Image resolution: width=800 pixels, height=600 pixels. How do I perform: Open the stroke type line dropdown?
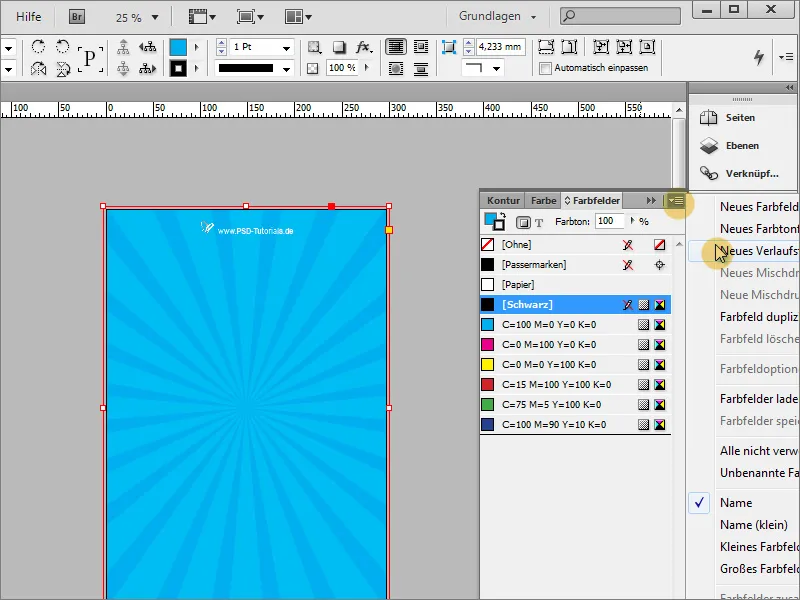click(x=287, y=69)
